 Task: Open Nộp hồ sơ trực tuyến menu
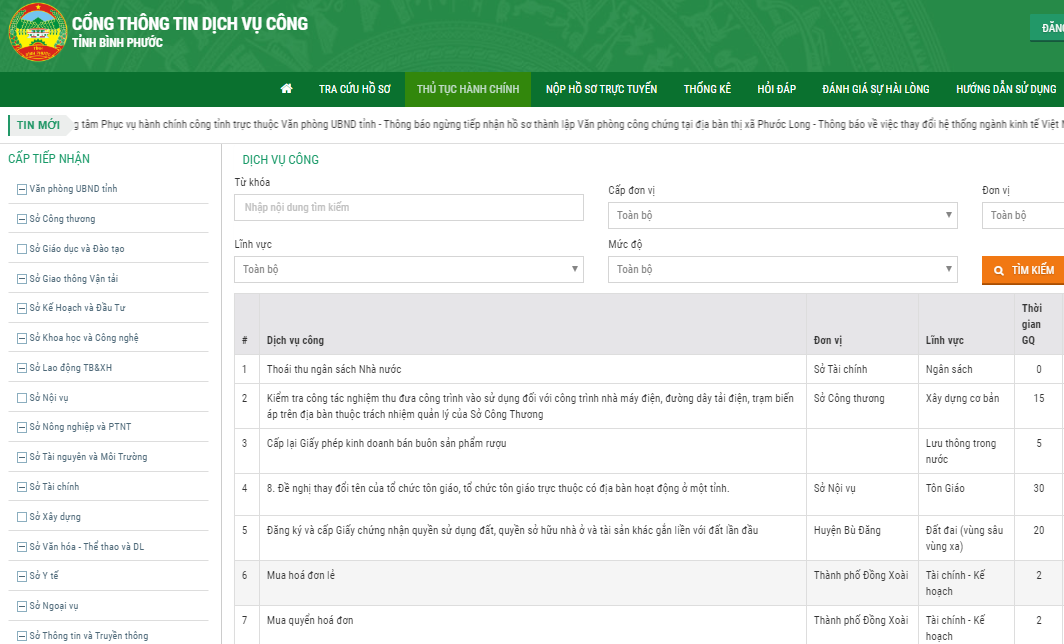pos(601,89)
